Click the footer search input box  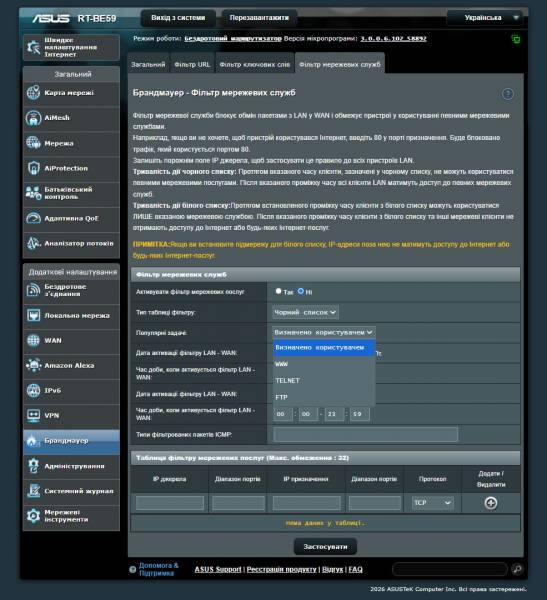click(450, 569)
